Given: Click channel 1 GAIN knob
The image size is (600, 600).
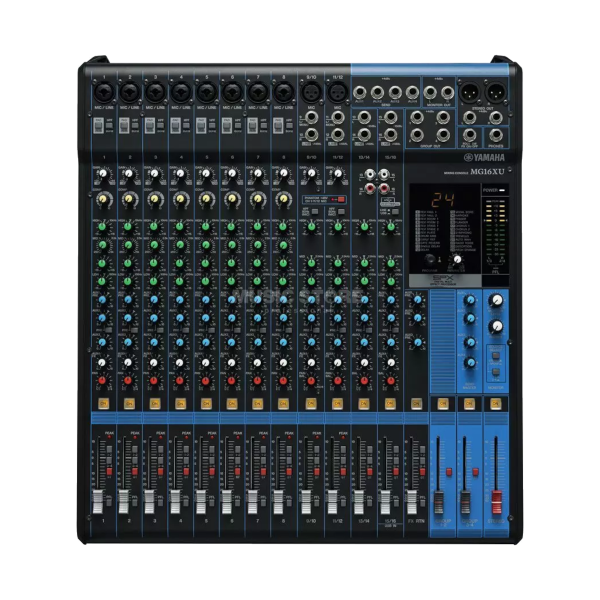Looking at the screenshot, I should click(103, 174).
